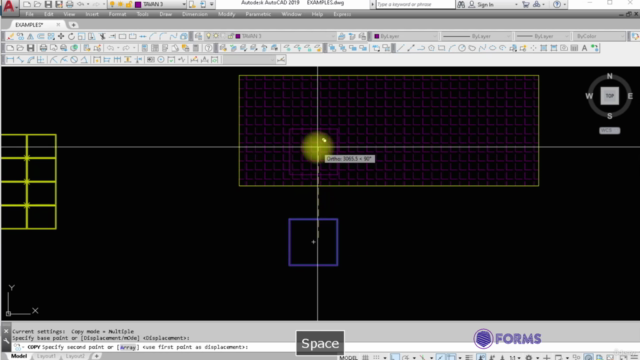Select the Linear dimension tool
This screenshot has width=640, height=360.
10,60
